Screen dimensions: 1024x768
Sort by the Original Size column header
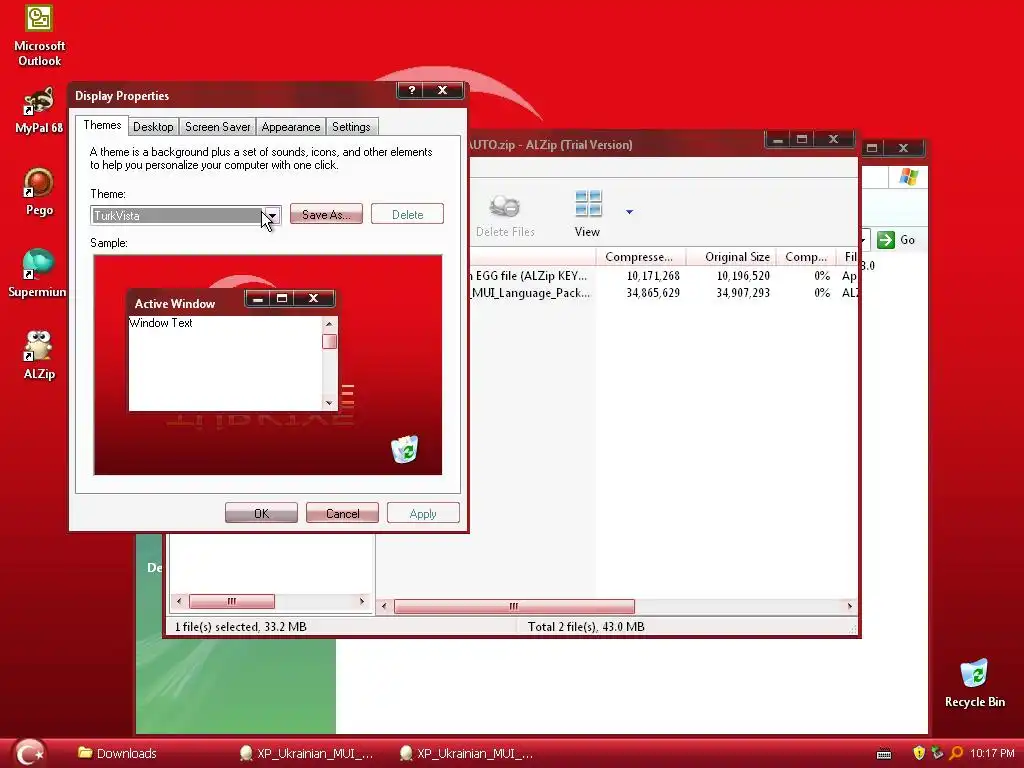[x=732, y=257]
